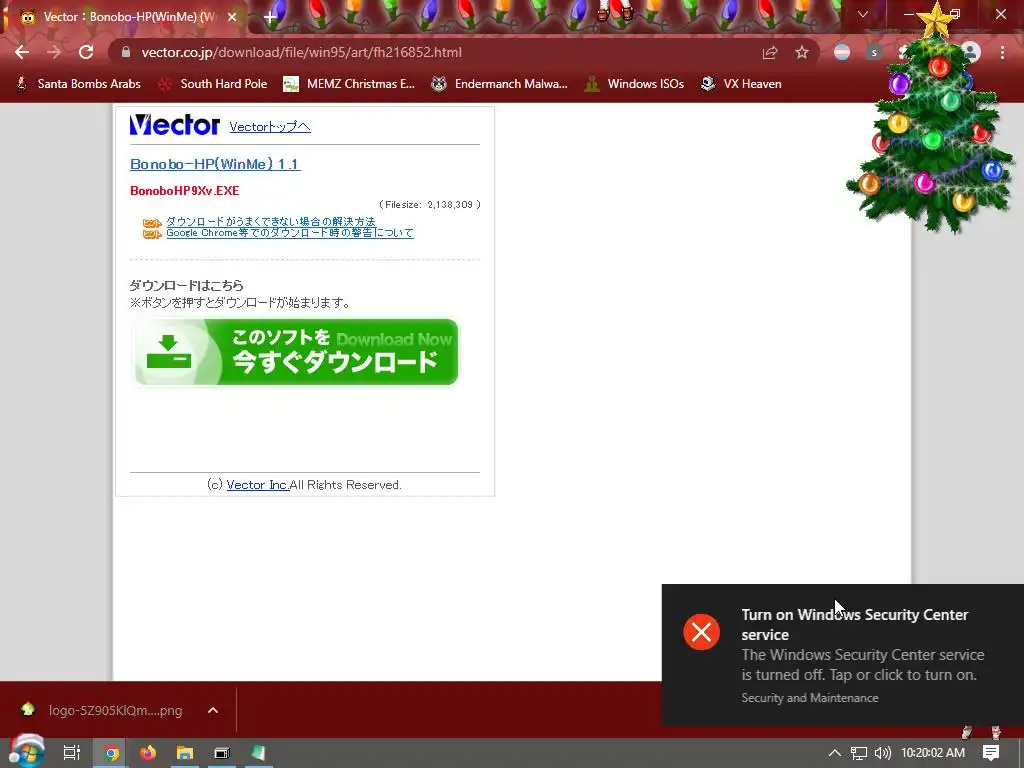Click the BonoboHP9Xv.EXE file name
Viewport: 1024px width, 768px height.
[185, 191]
